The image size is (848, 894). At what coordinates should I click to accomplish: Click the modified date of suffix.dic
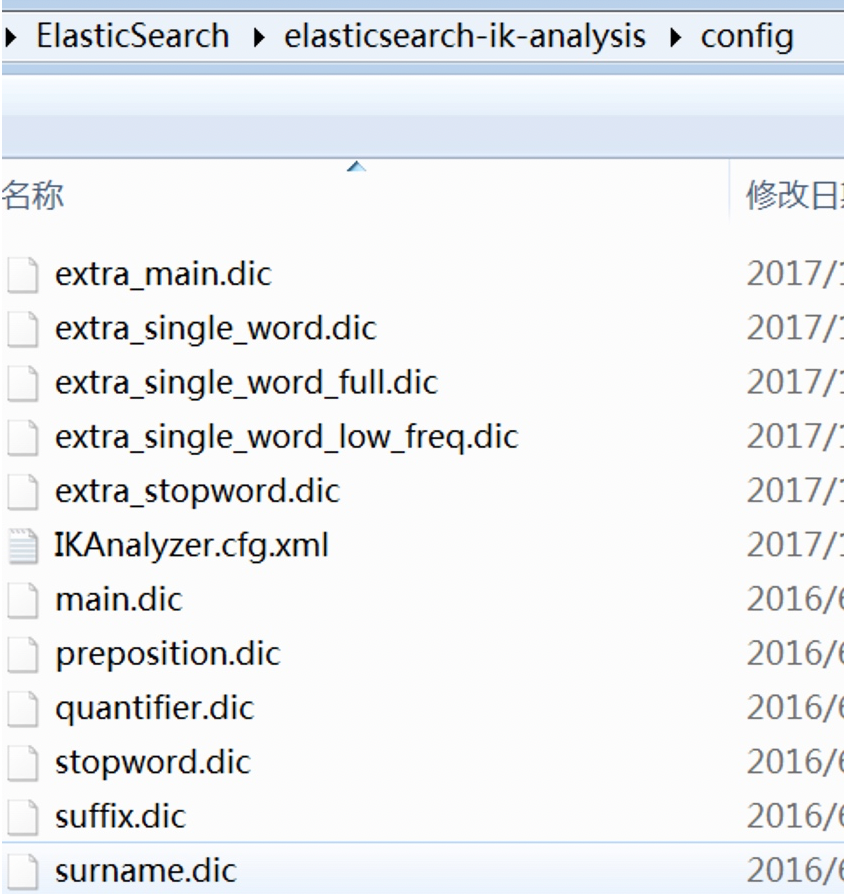tap(795, 816)
